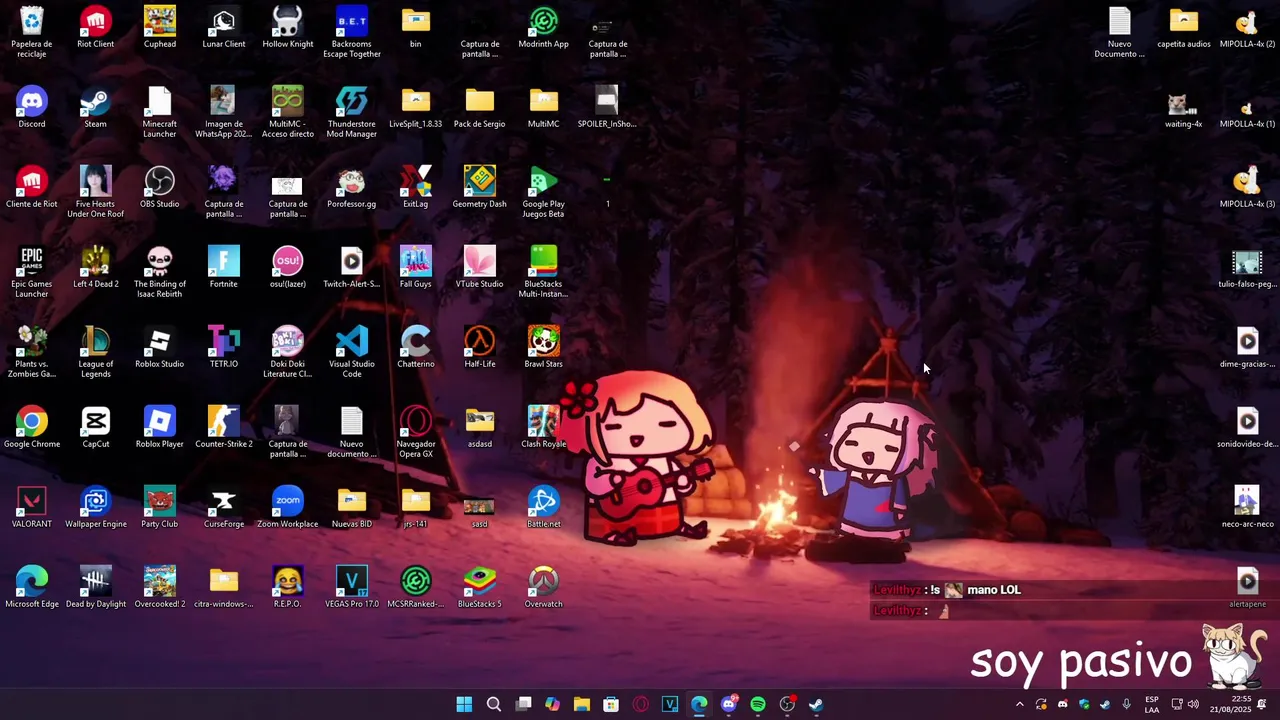Select the Dead by Daylight icon

(x=96, y=588)
